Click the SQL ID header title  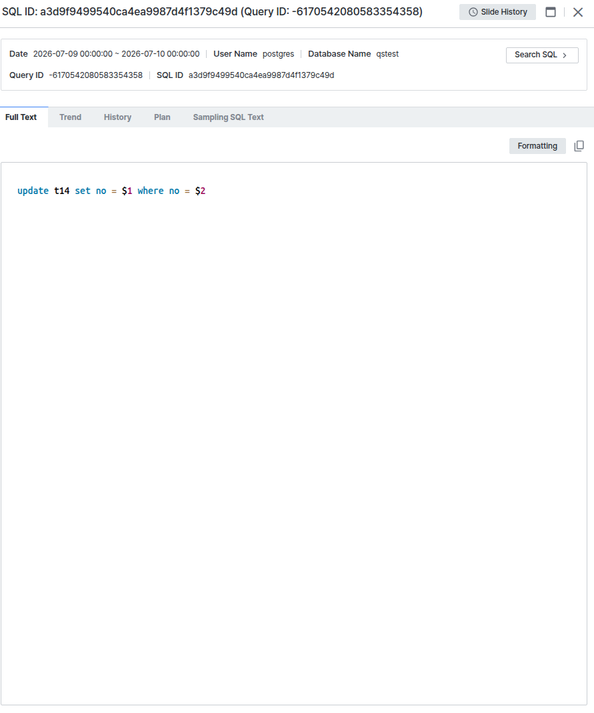coord(212,12)
